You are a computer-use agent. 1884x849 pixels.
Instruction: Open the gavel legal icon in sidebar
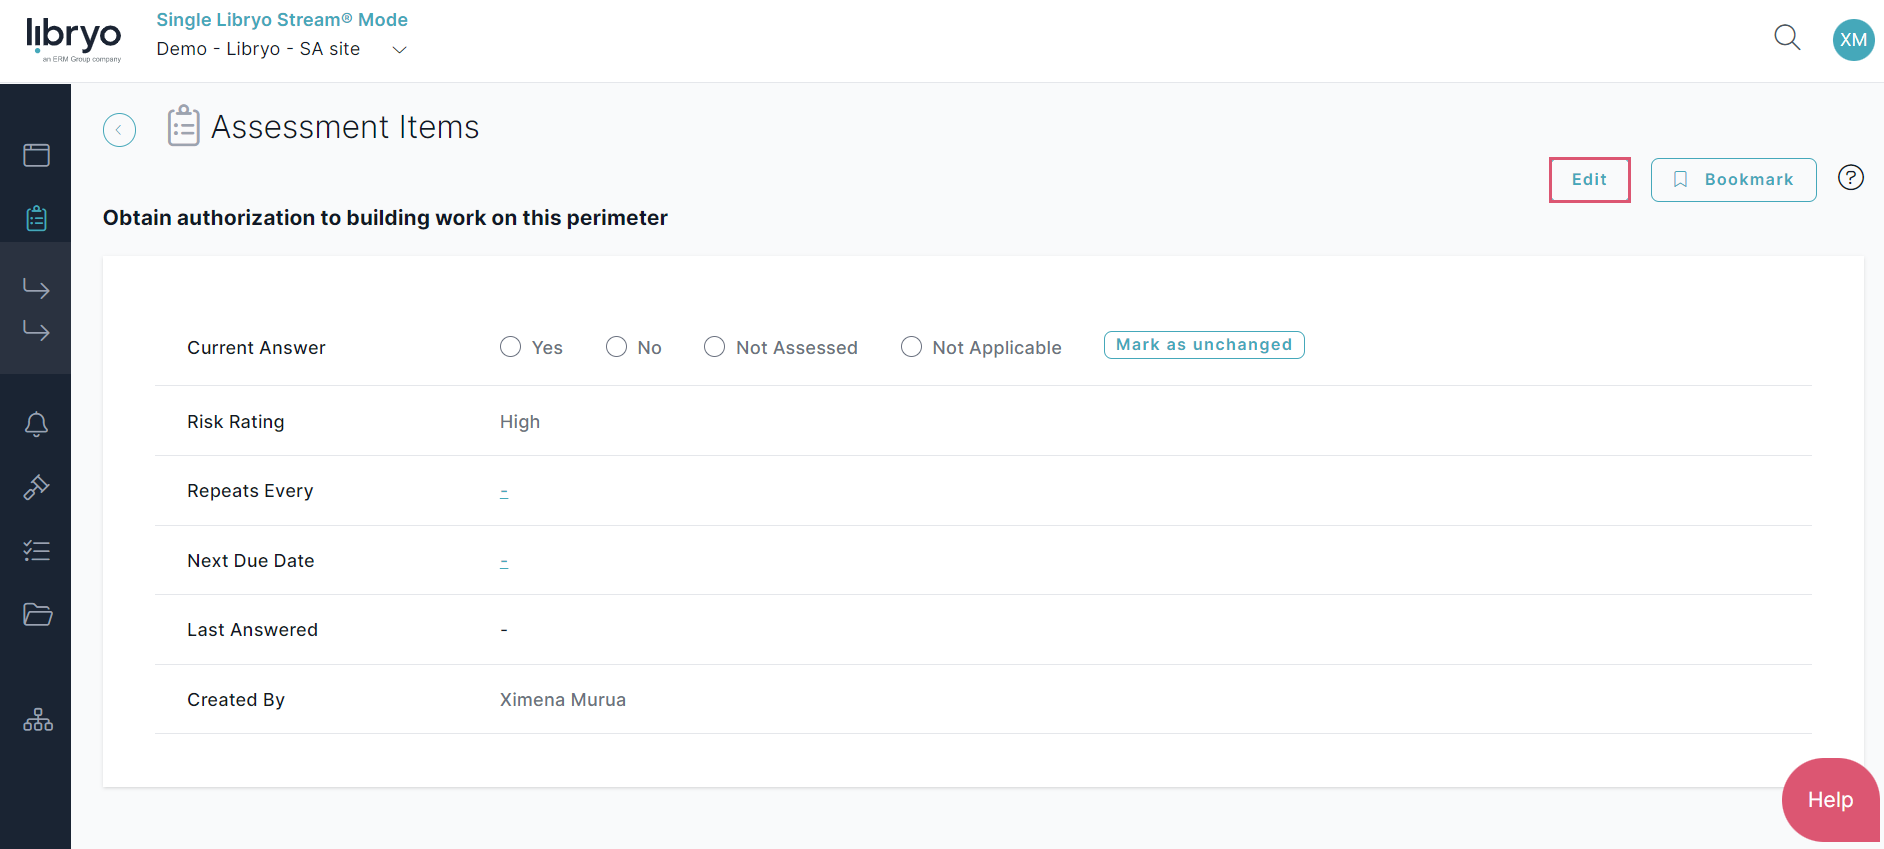pyautogui.click(x=37, y=487)
